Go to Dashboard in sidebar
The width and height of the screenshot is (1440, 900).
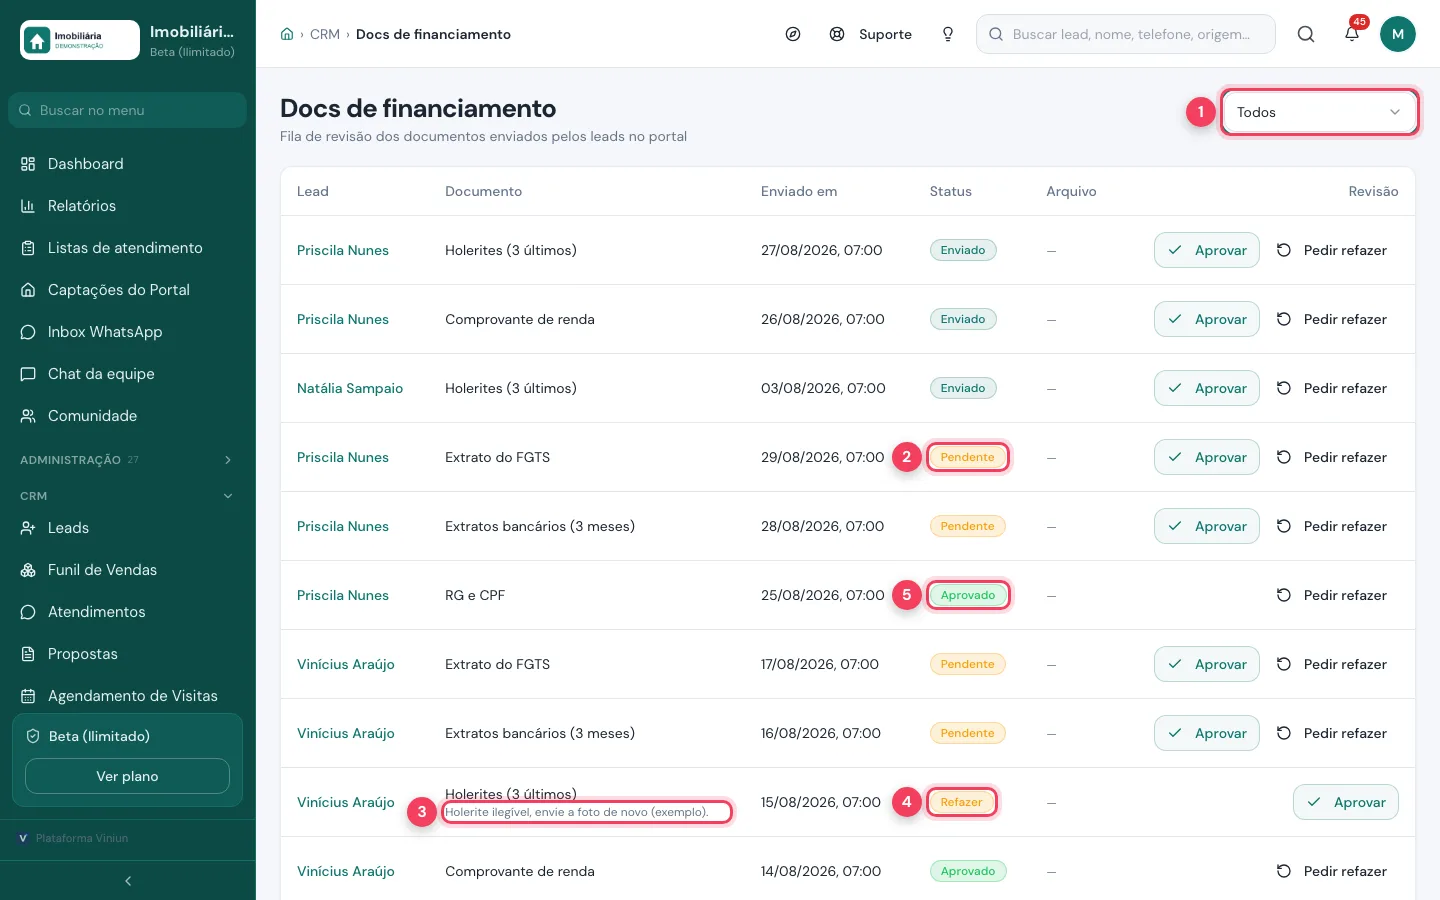128,164
